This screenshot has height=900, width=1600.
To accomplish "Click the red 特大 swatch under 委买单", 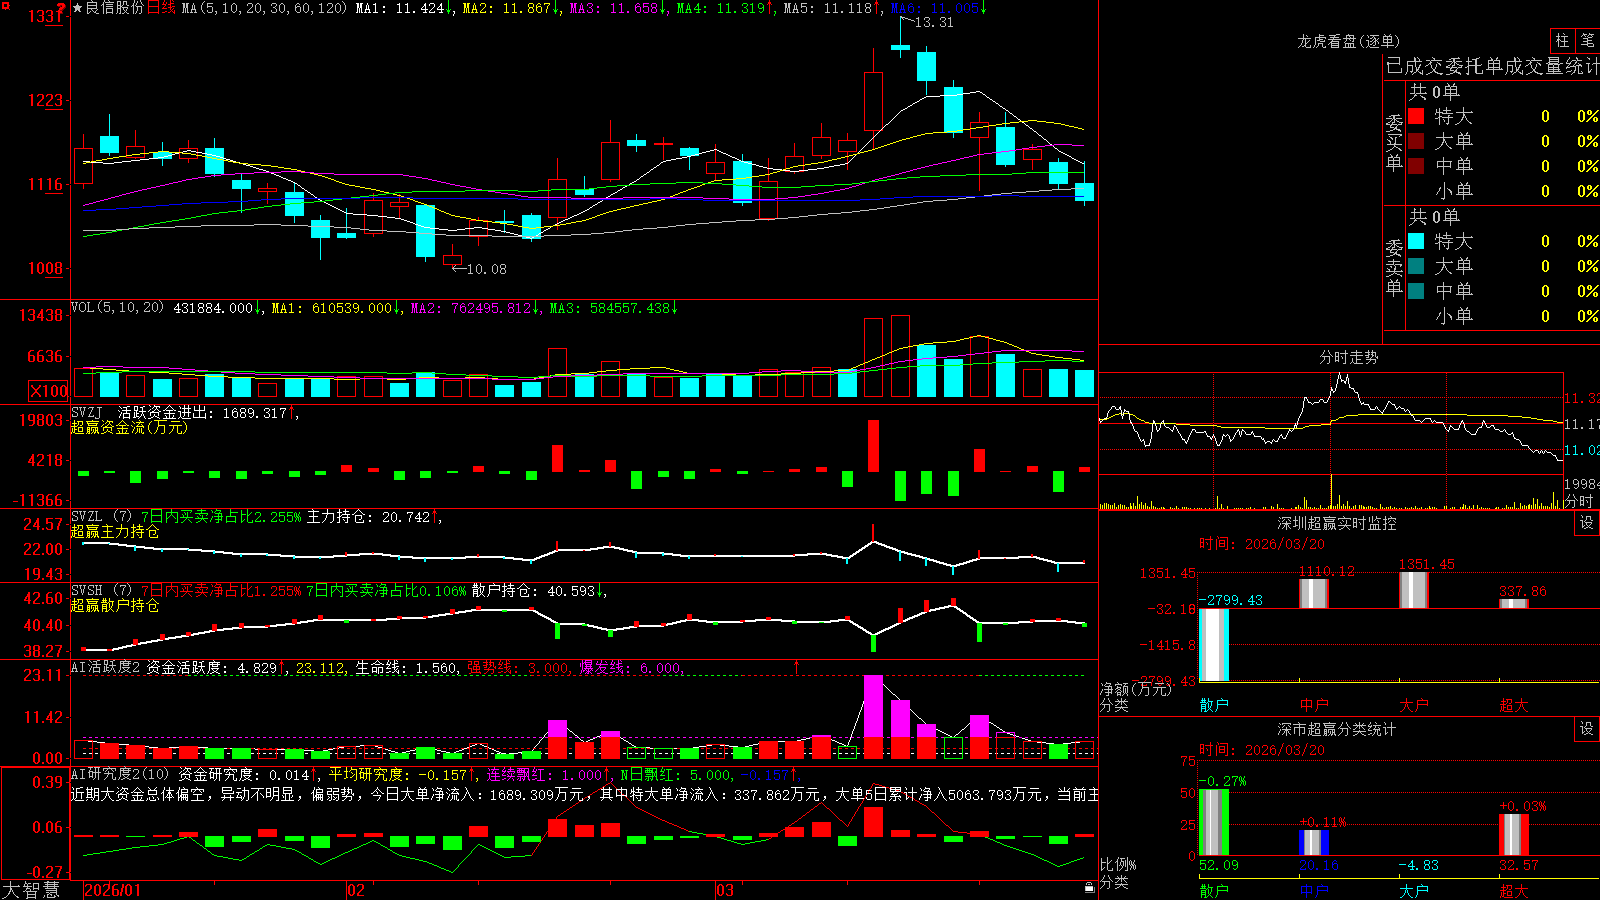I will 1416,116.
